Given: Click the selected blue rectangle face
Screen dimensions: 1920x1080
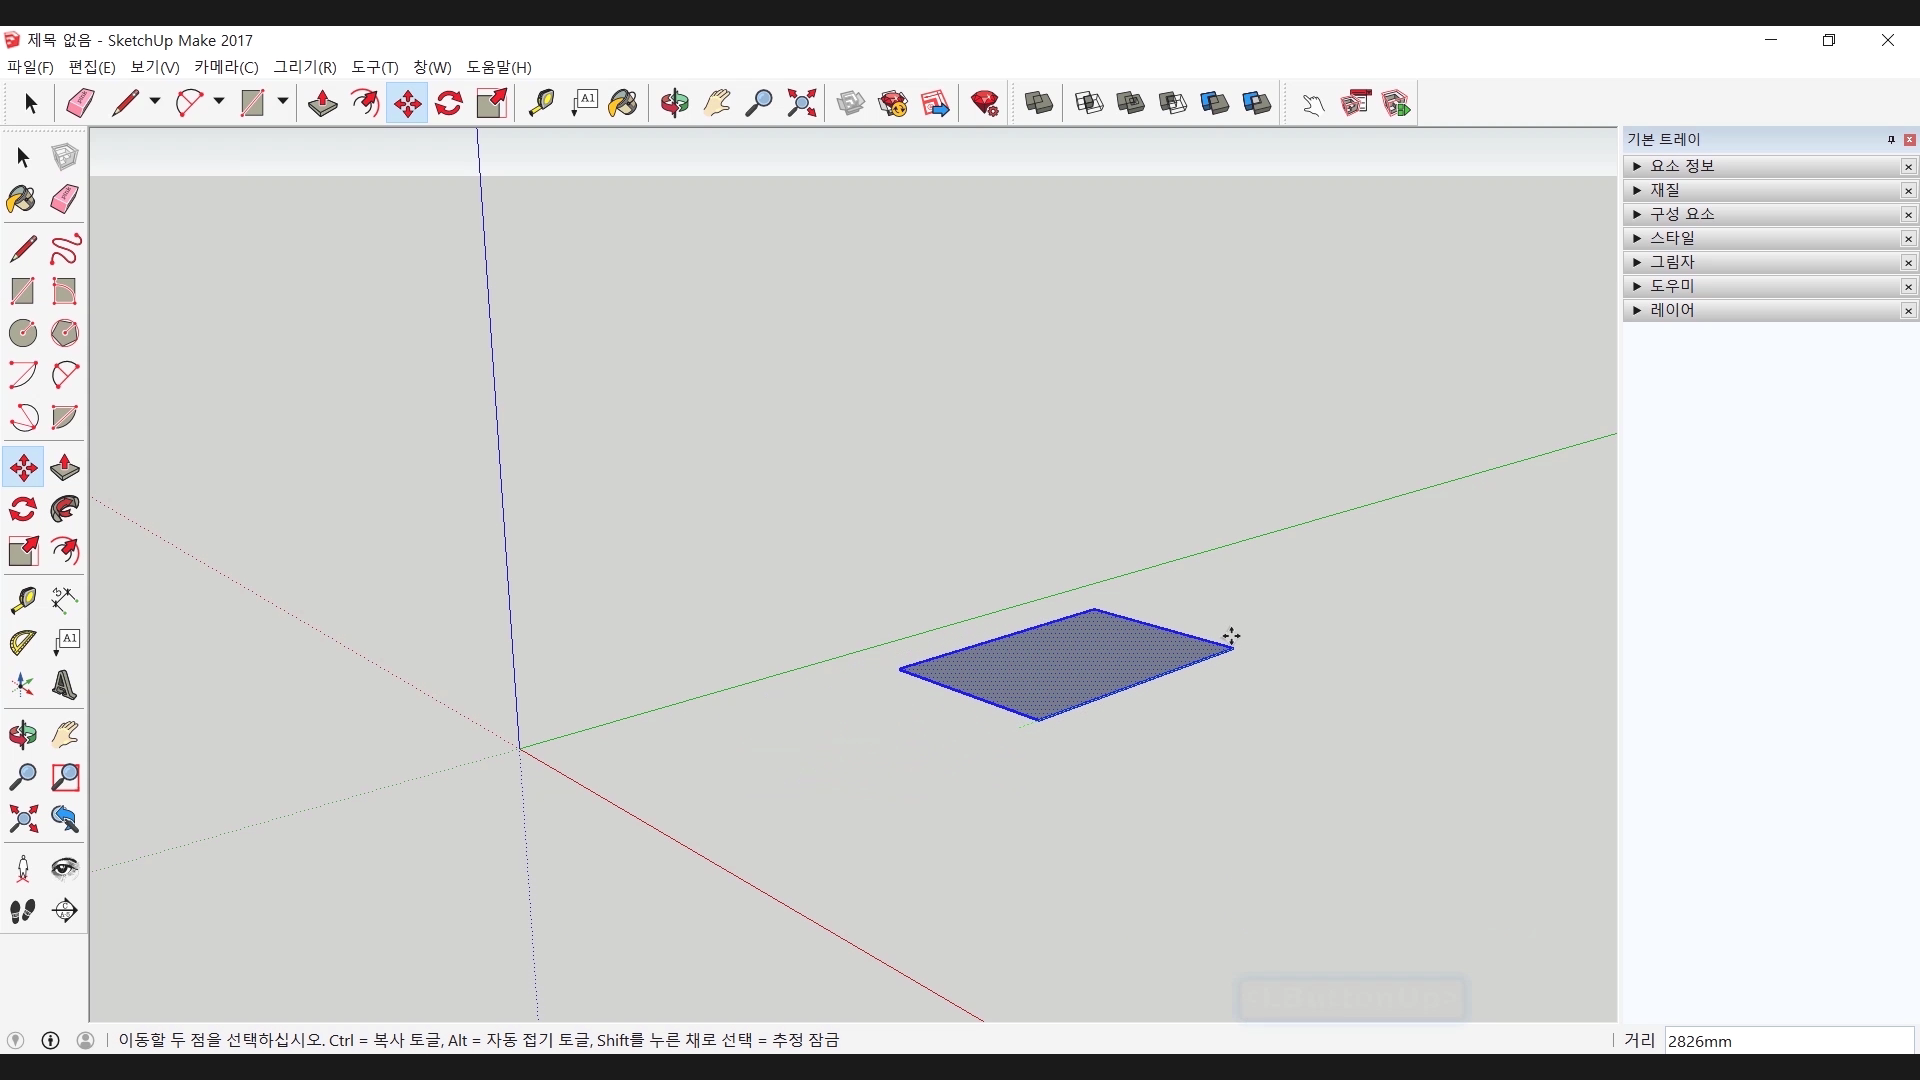Looking at the screenshot, I should pyautogui.click(x=1065, y=663).
